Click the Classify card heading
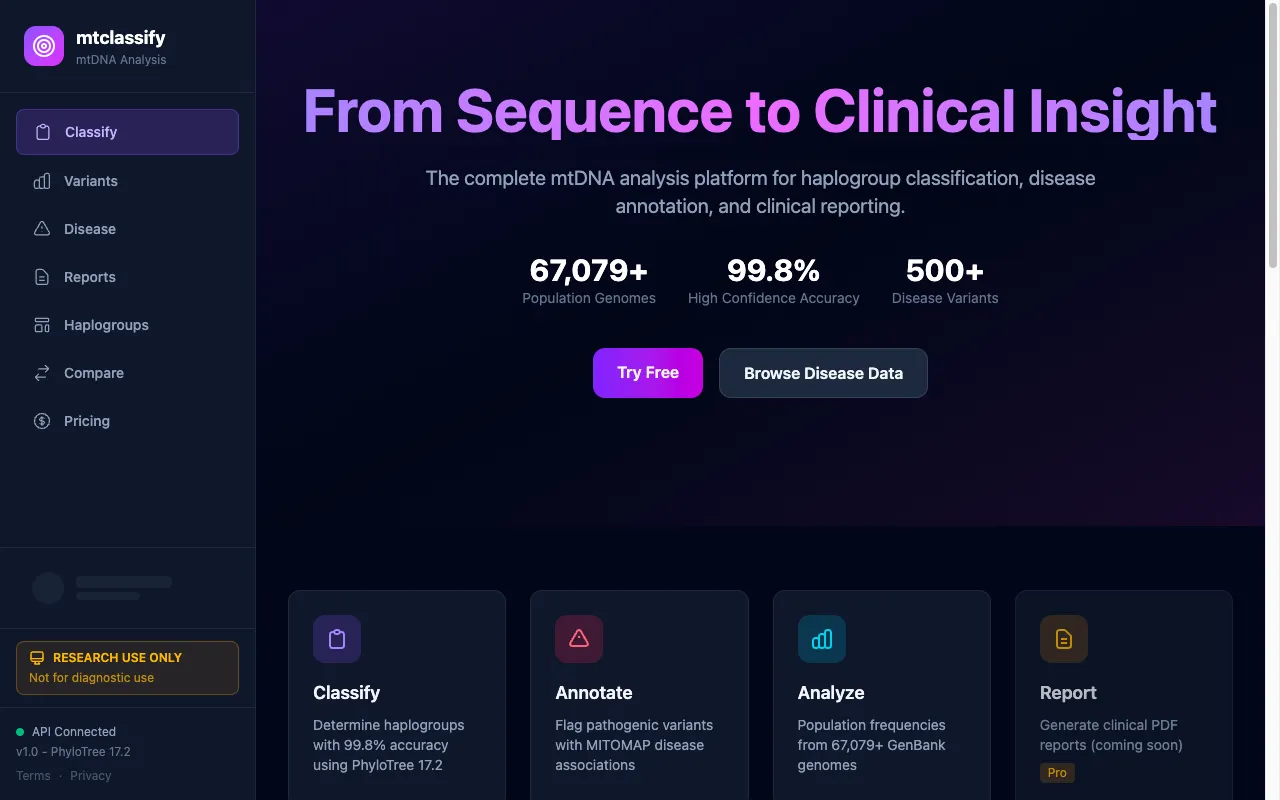This screenshot has width=1280, height=800. pyautogui.click(x=346, y=693)
